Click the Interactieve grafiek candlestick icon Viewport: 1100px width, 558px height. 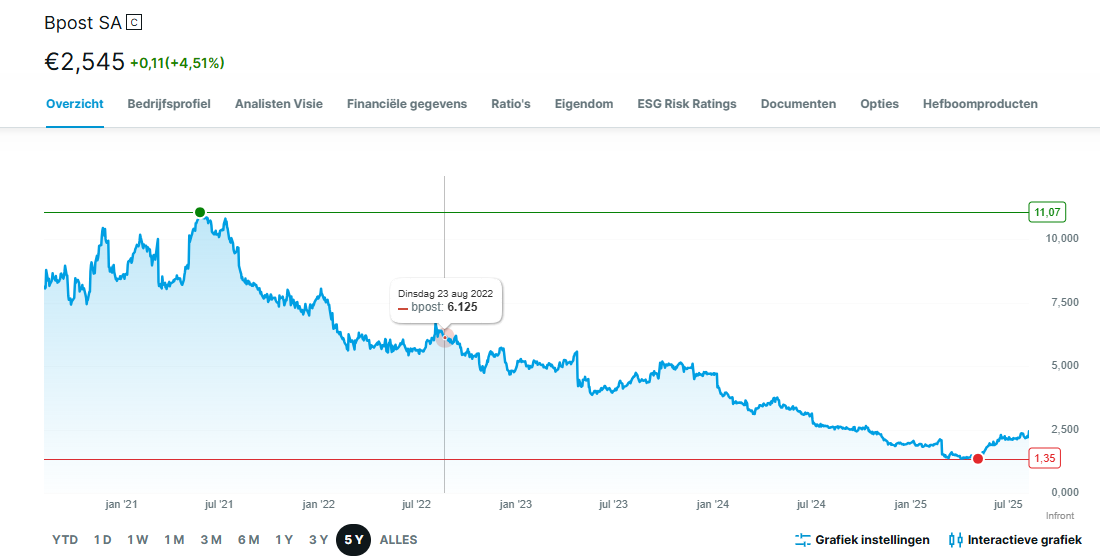coord(955,540)
